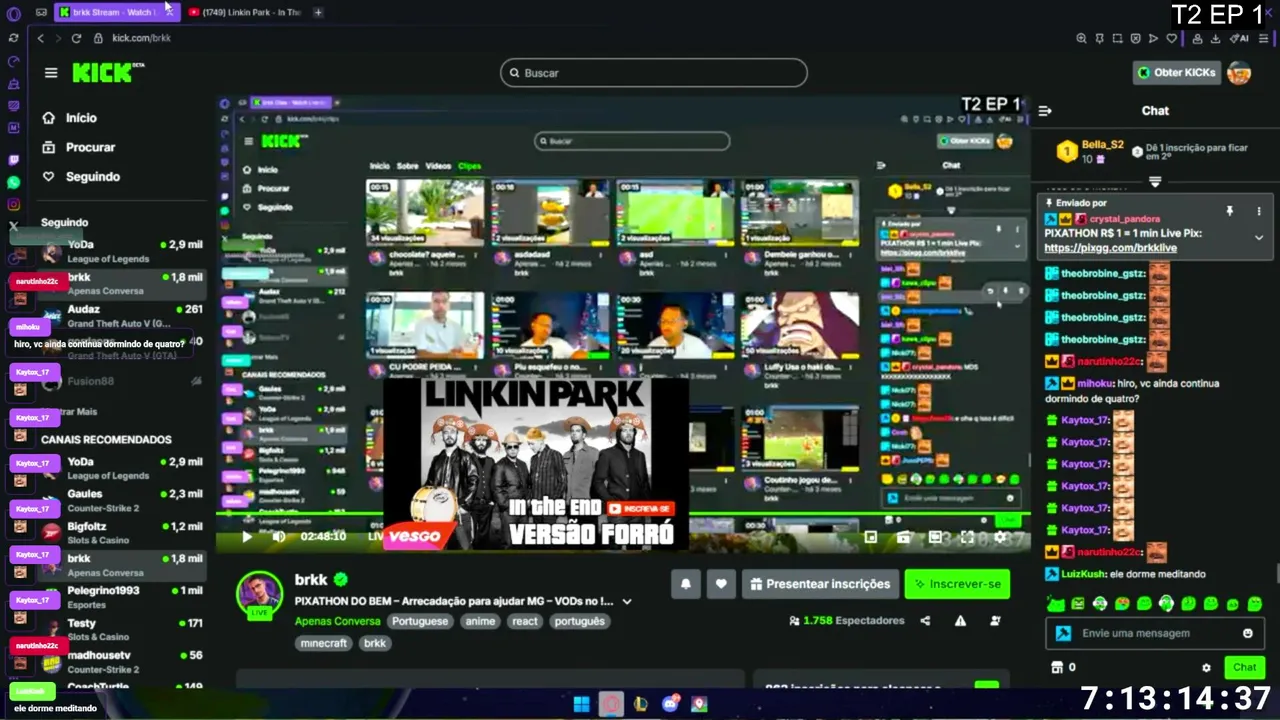Screen dimensions: 1280x720
Task: Report stream with warning triangle icon
Action: tap(960, 620)
